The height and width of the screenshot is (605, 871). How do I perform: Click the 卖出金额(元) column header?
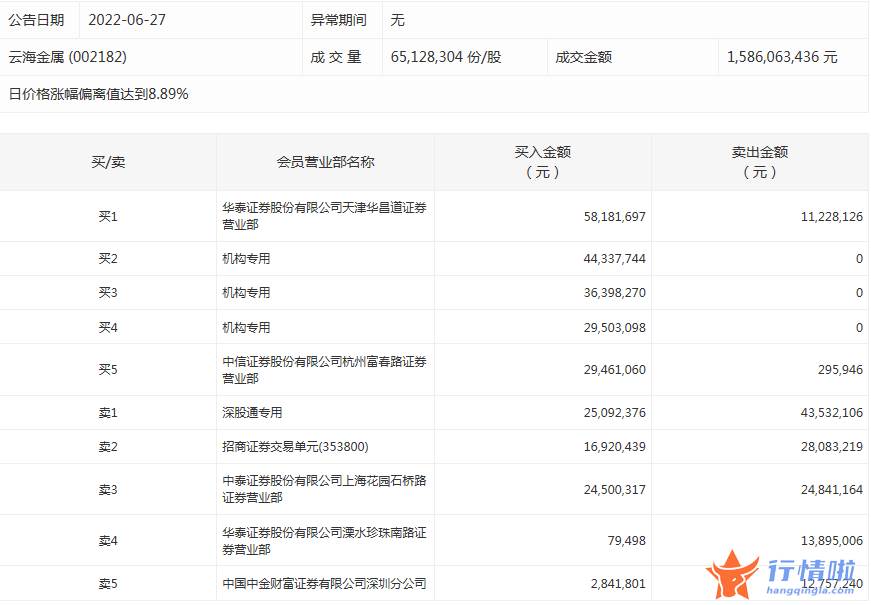pyautogui.click(x=760, y=162)
